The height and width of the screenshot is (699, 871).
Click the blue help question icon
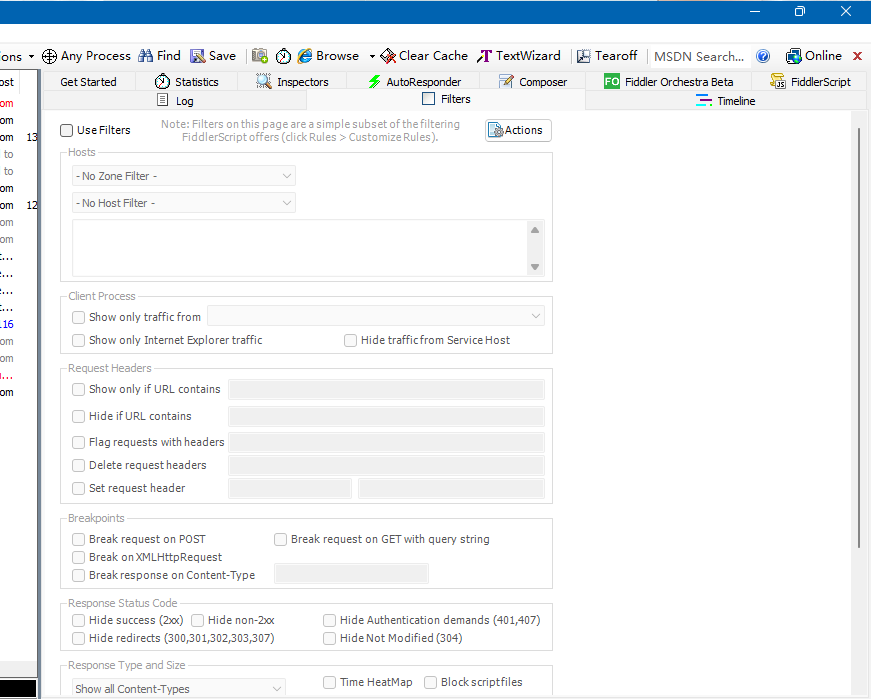click(x=763, y=56)
